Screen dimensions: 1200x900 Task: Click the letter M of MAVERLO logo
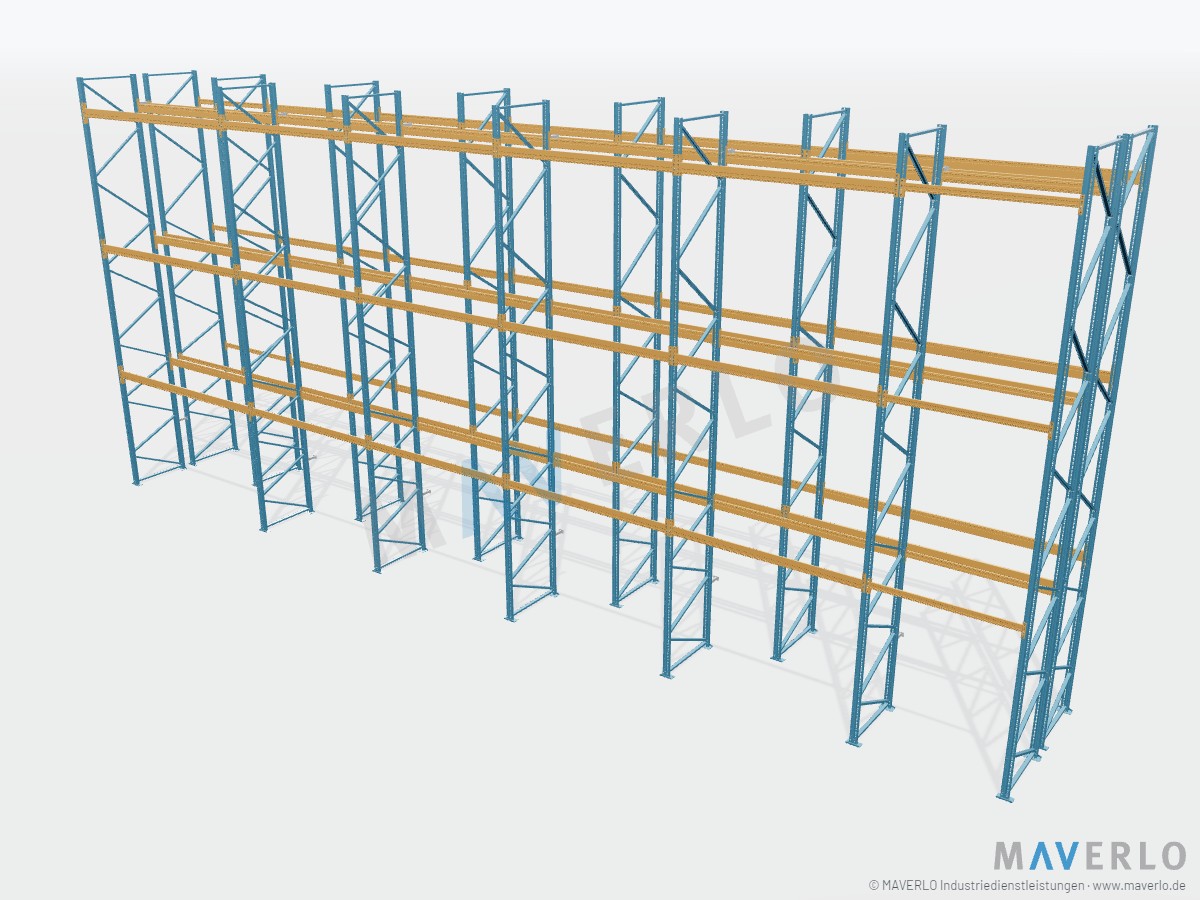coord(1008,856)
